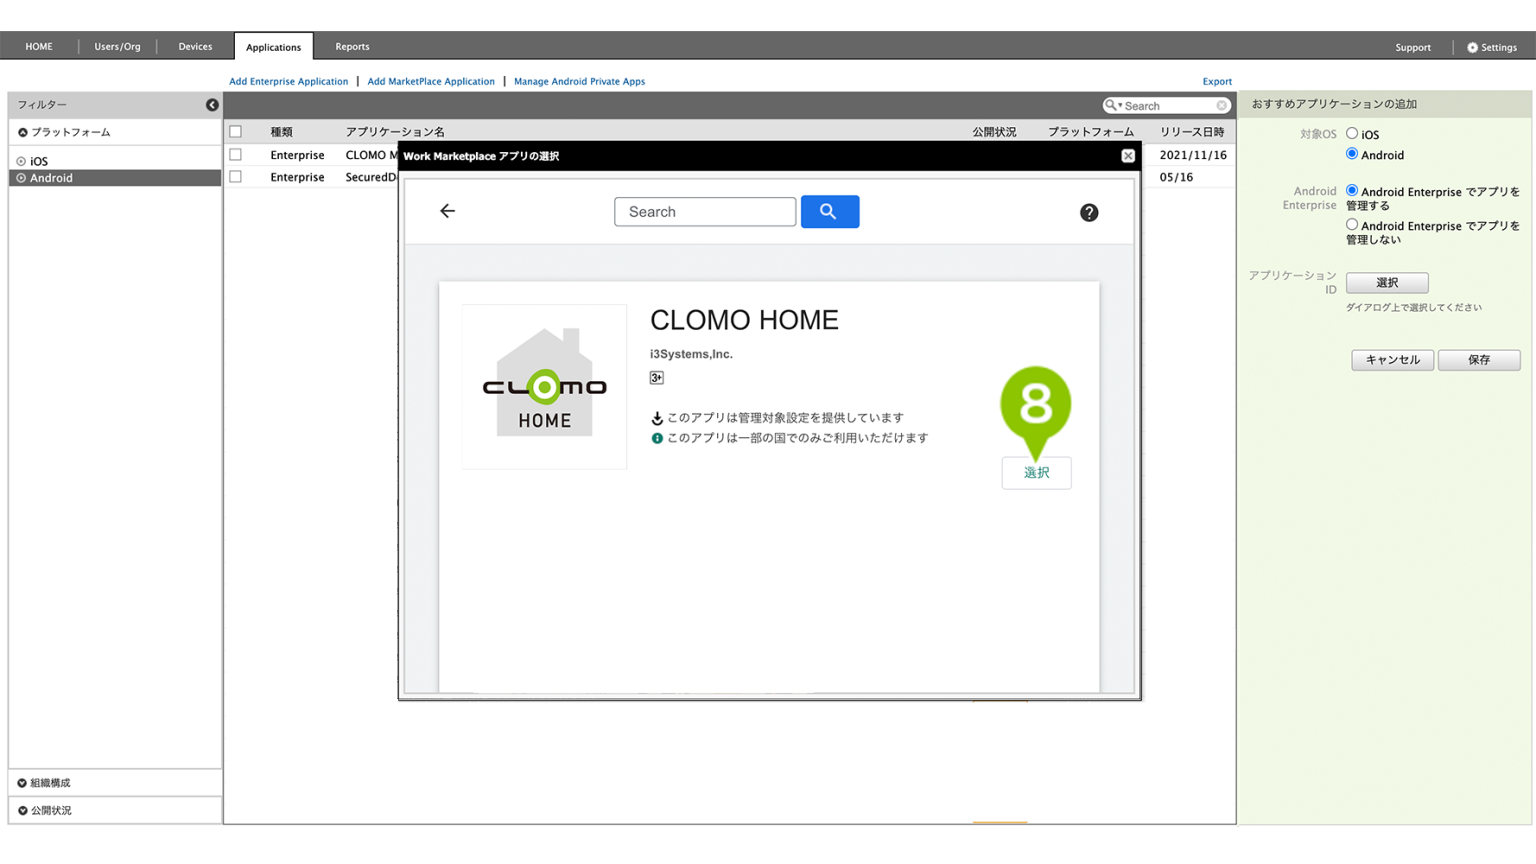Switch to the Devices tab
The width and height of the screenshot is (1536, 864).
[195, 47]
